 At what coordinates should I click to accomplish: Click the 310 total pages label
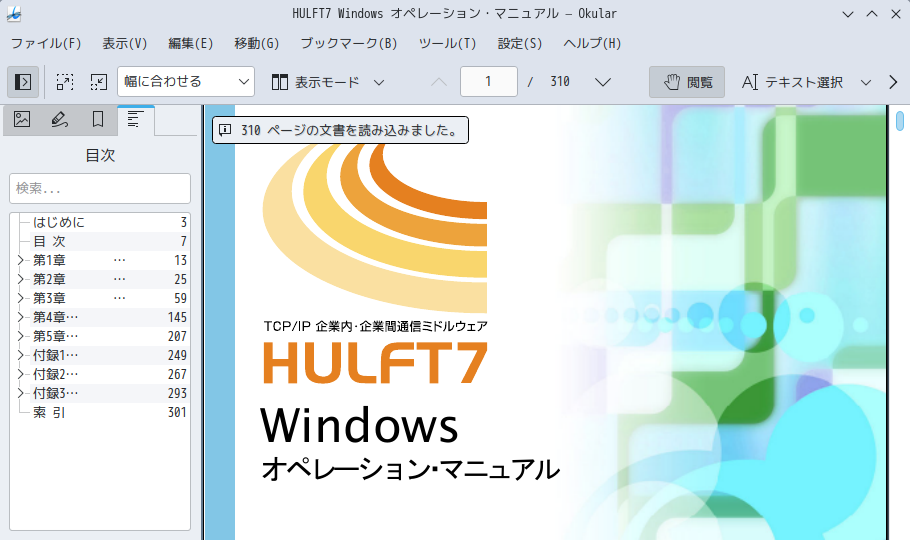pos(560,81)
